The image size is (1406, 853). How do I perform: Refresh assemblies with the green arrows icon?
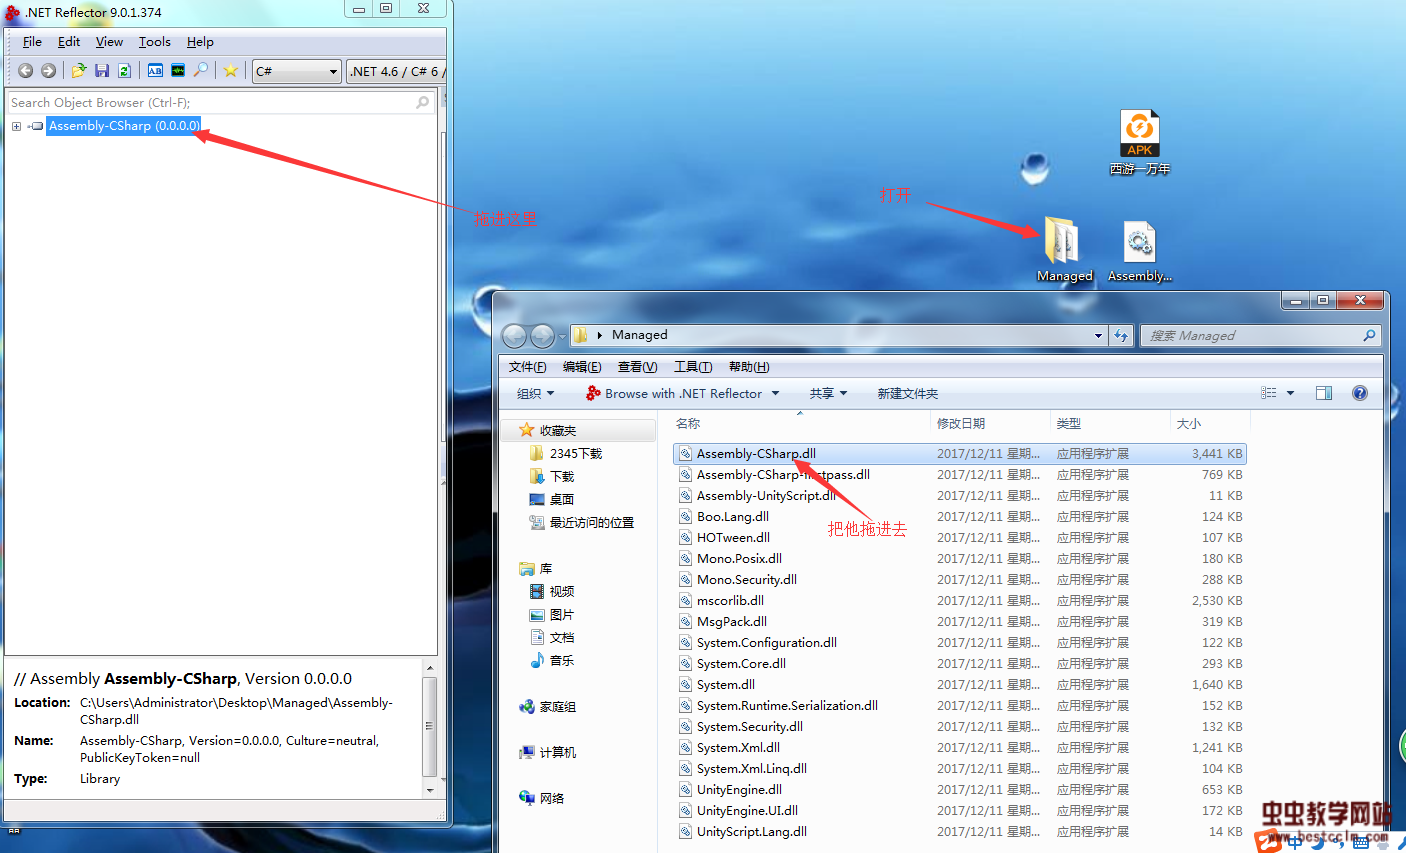[x=124, y=71]
